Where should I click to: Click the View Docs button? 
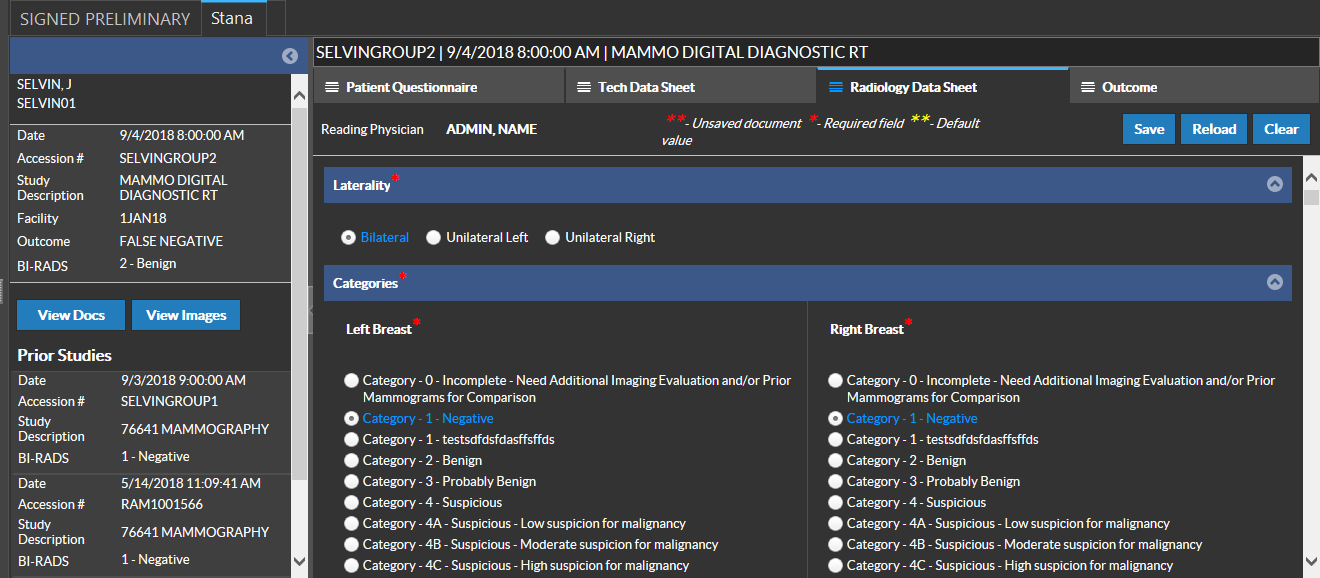coord(71,315)
